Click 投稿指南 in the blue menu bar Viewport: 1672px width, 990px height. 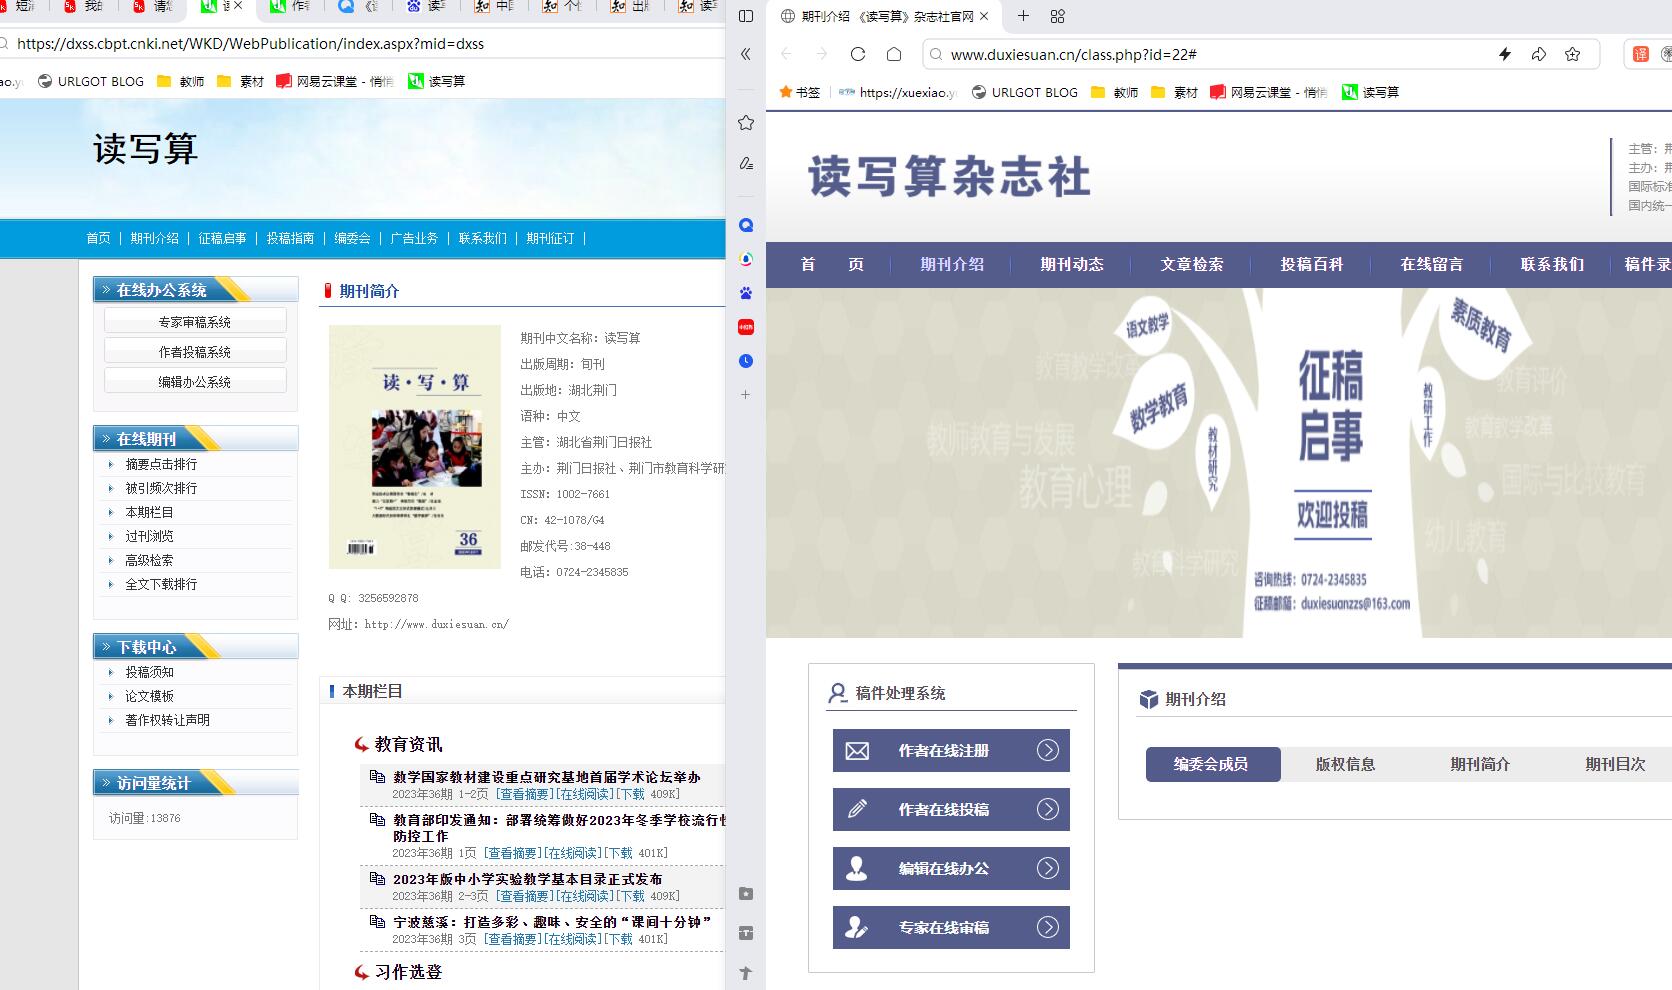[290, 238]
